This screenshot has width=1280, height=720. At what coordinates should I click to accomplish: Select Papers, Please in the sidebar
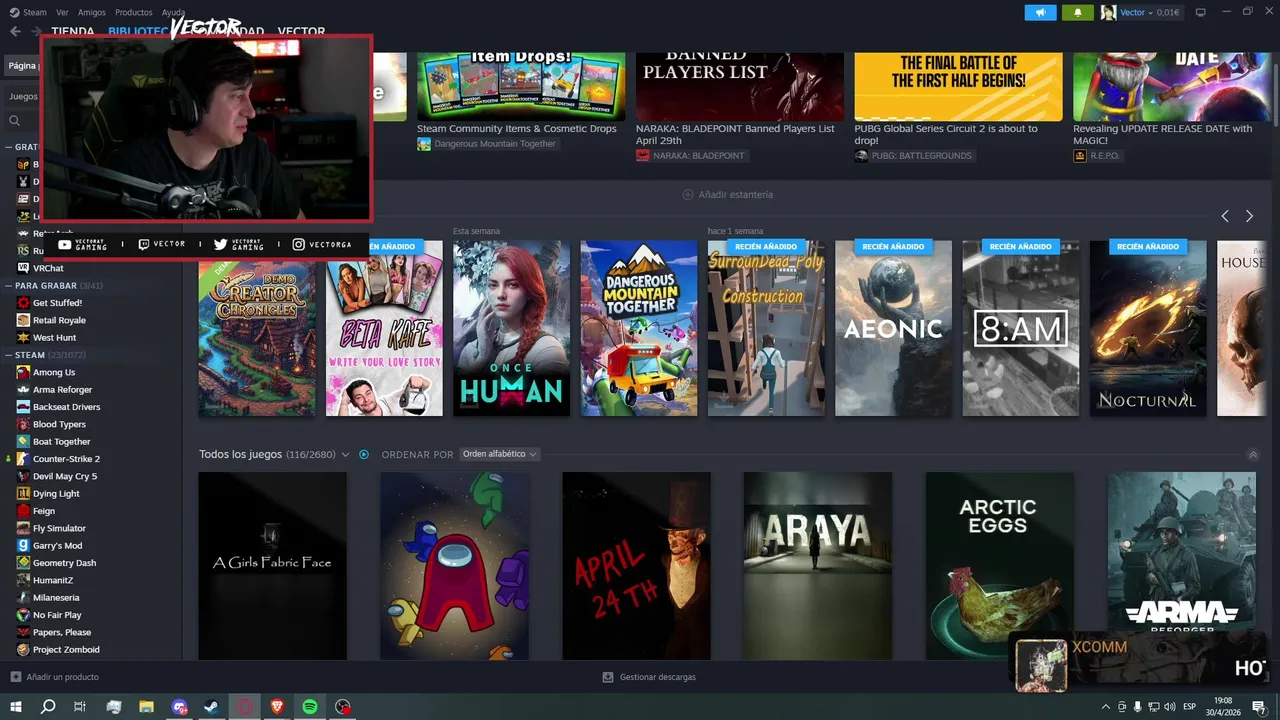click(x=62, y=633)
